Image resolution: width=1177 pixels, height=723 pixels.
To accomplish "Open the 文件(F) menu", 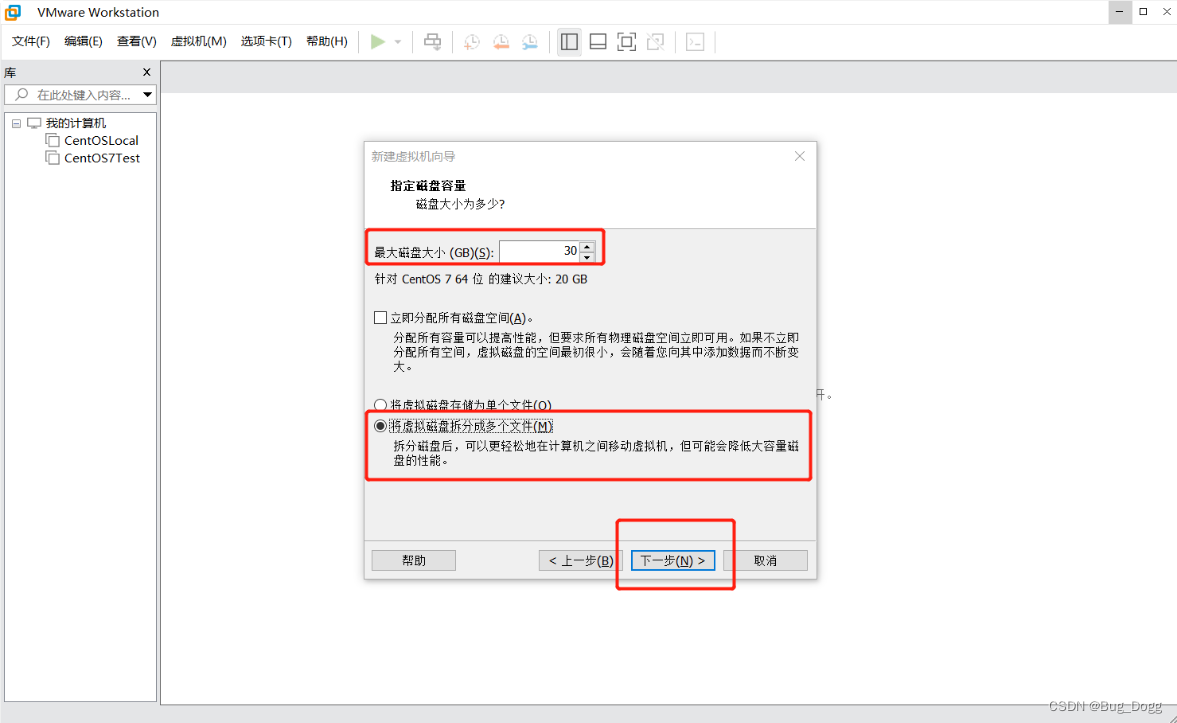I will (31, 41).
